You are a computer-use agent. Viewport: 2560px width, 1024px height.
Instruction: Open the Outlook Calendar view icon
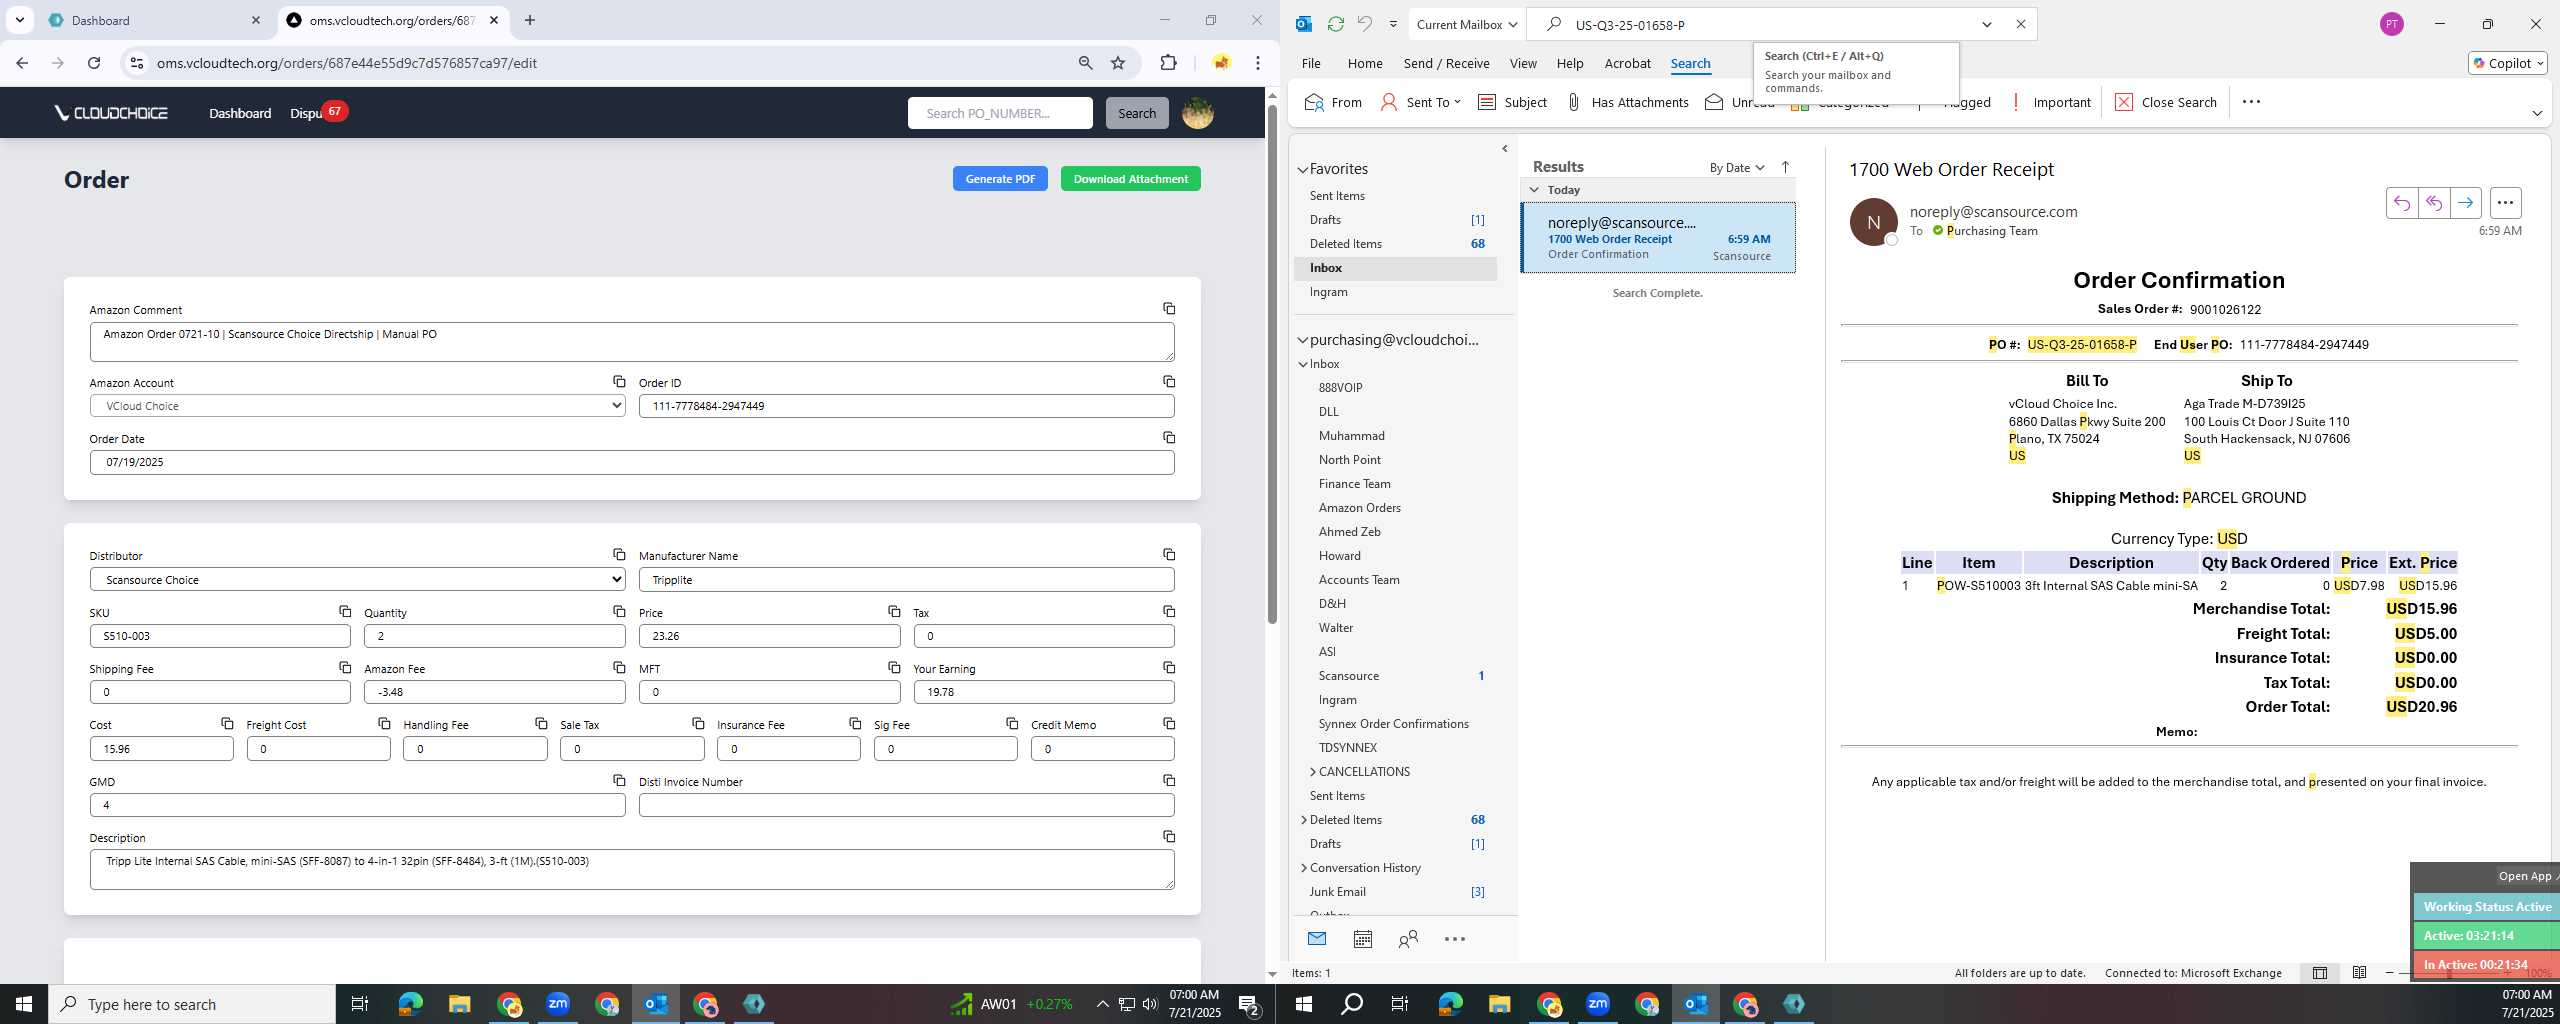tap(1362, 939)
